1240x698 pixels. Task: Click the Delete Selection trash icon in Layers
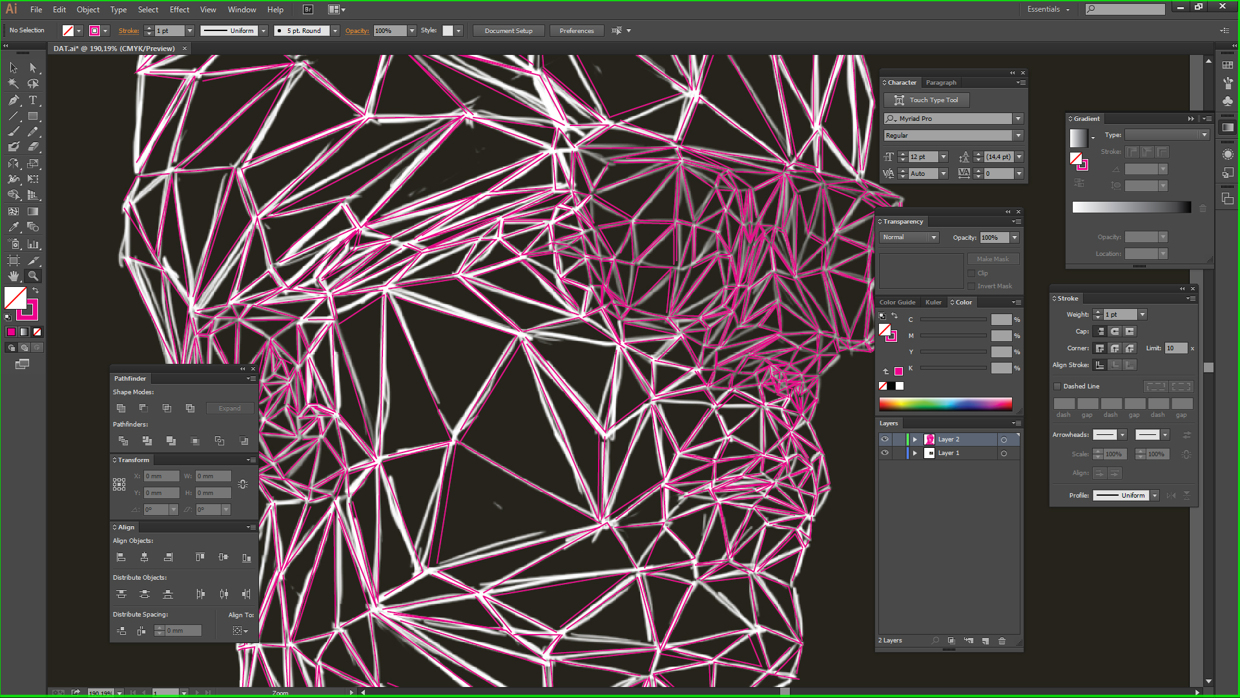coord(1002,641)
